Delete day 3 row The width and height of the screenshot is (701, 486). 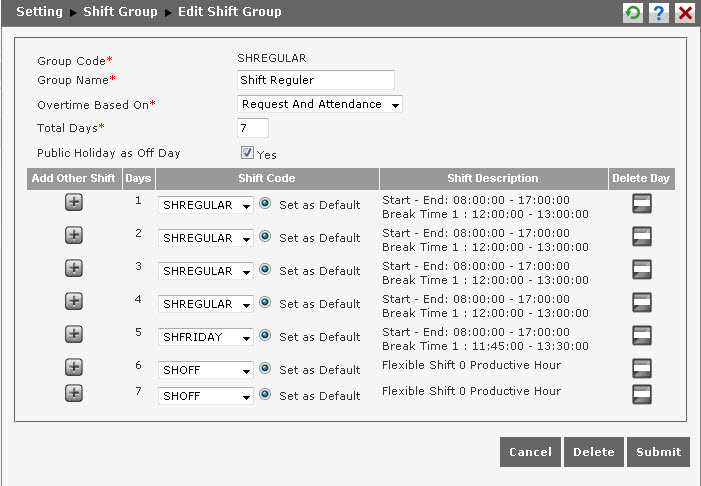642,270
